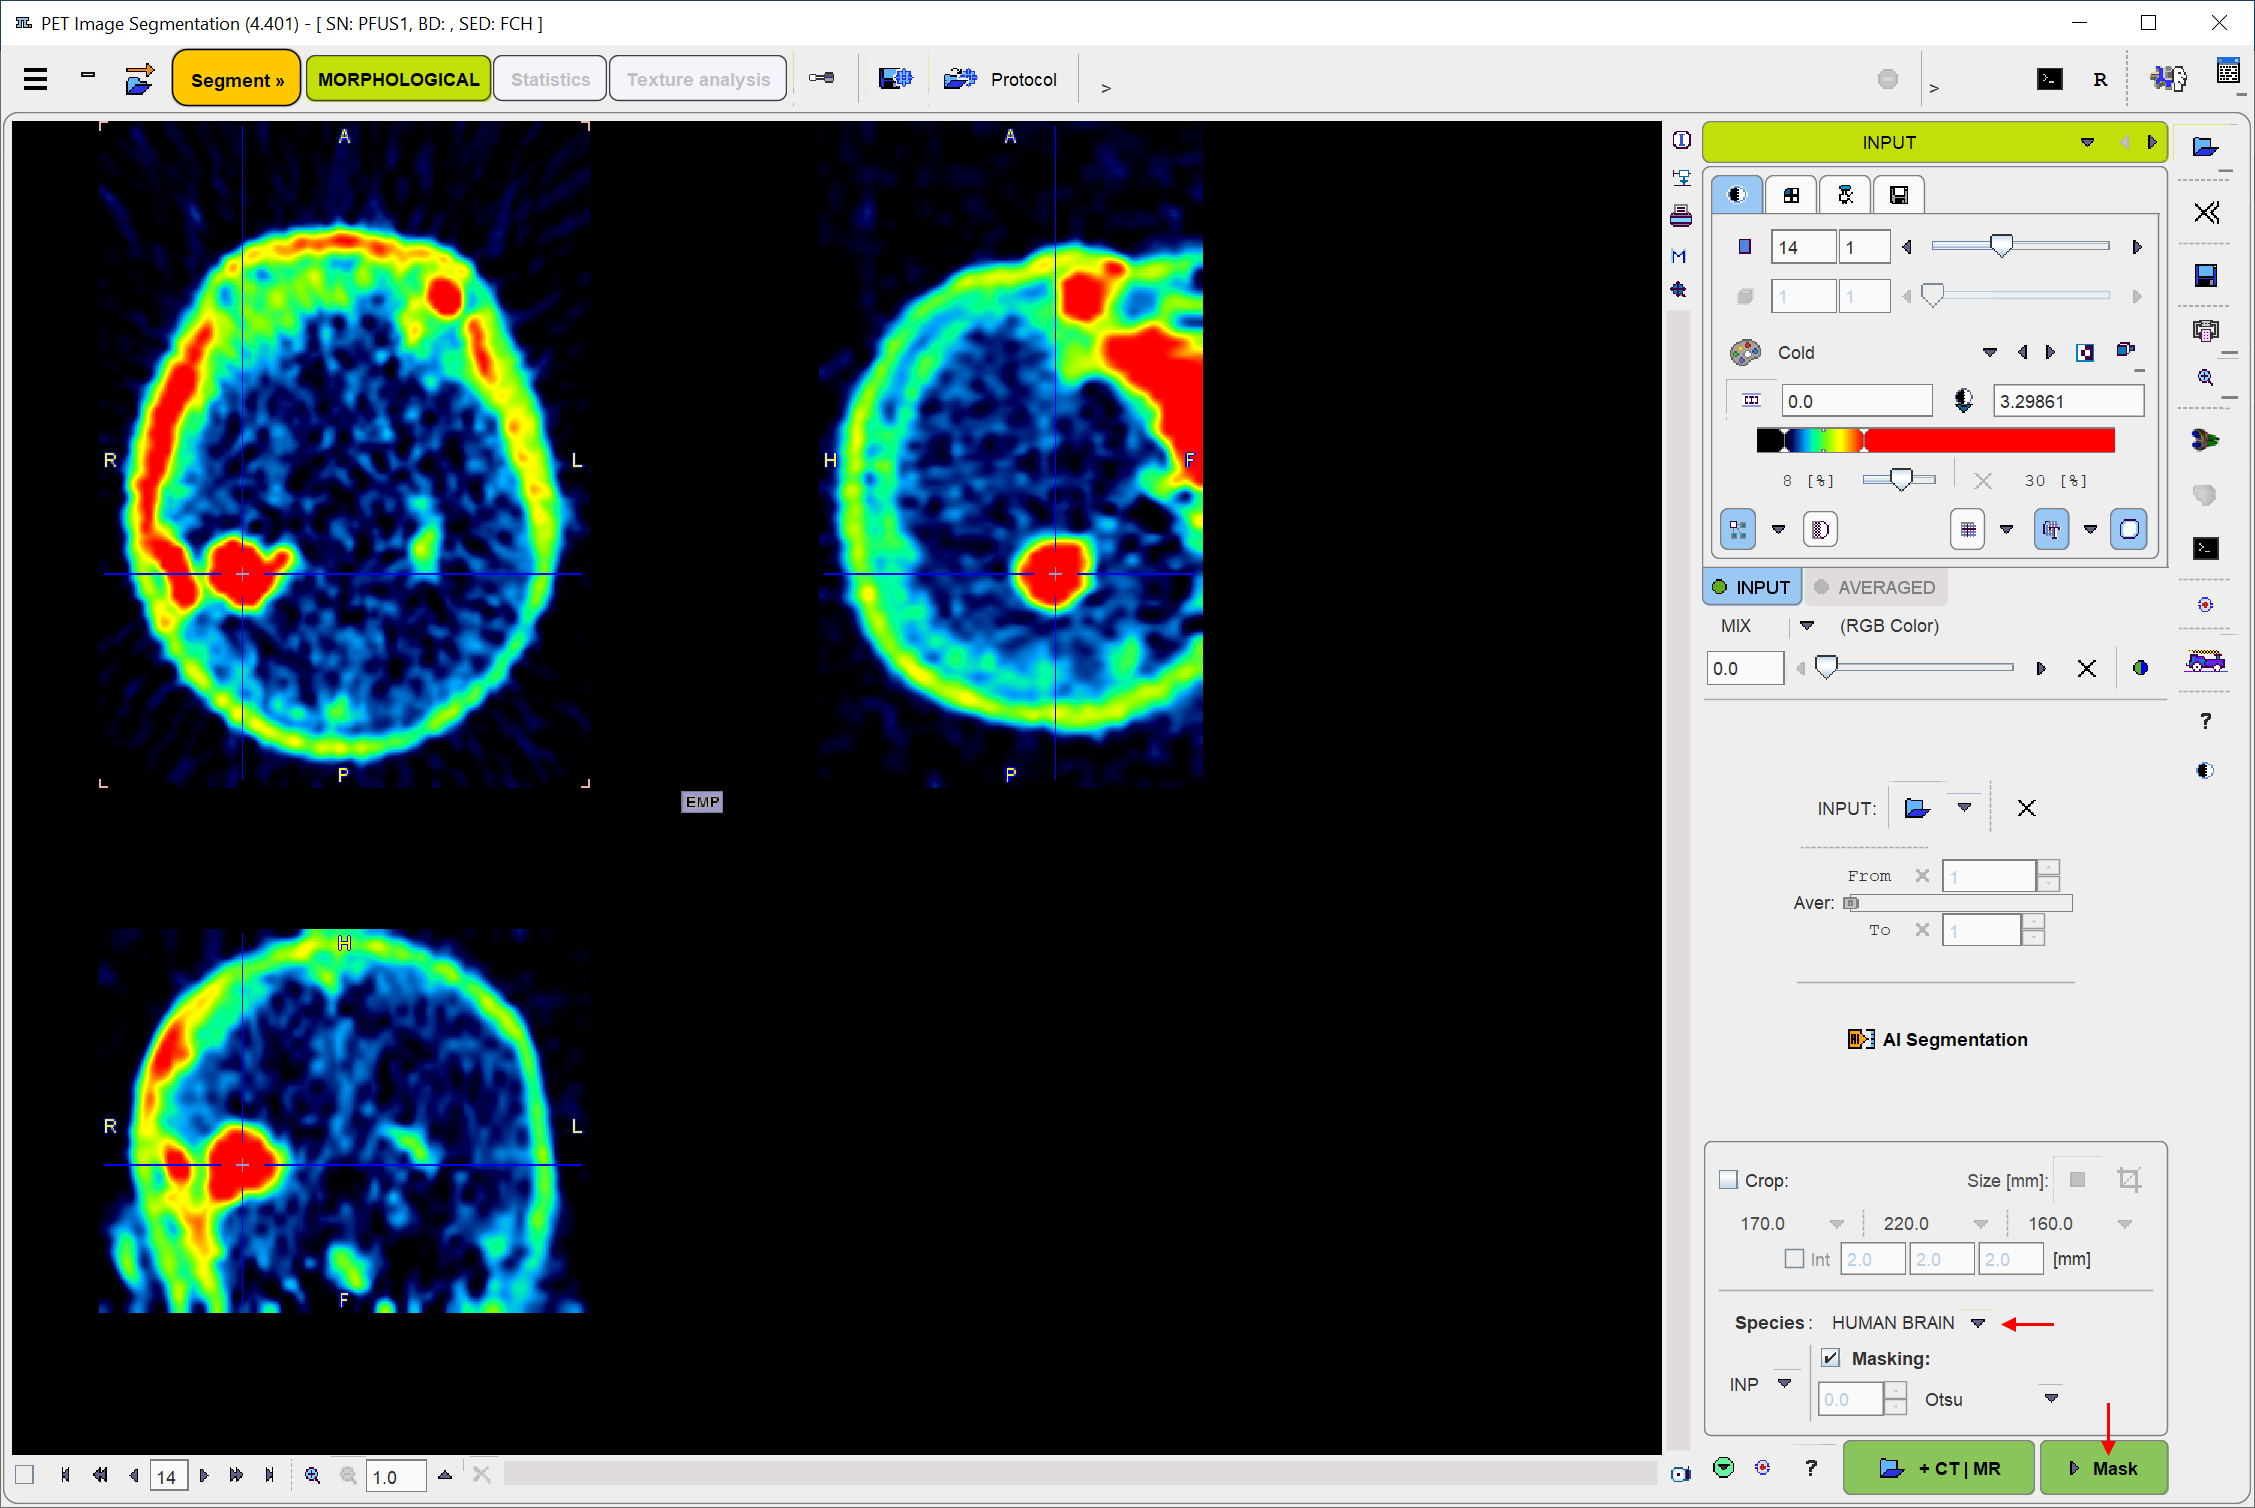Click the orthogonal layout icon in the controls
2255x1508 pixels.
click(x=1738, y=529)
